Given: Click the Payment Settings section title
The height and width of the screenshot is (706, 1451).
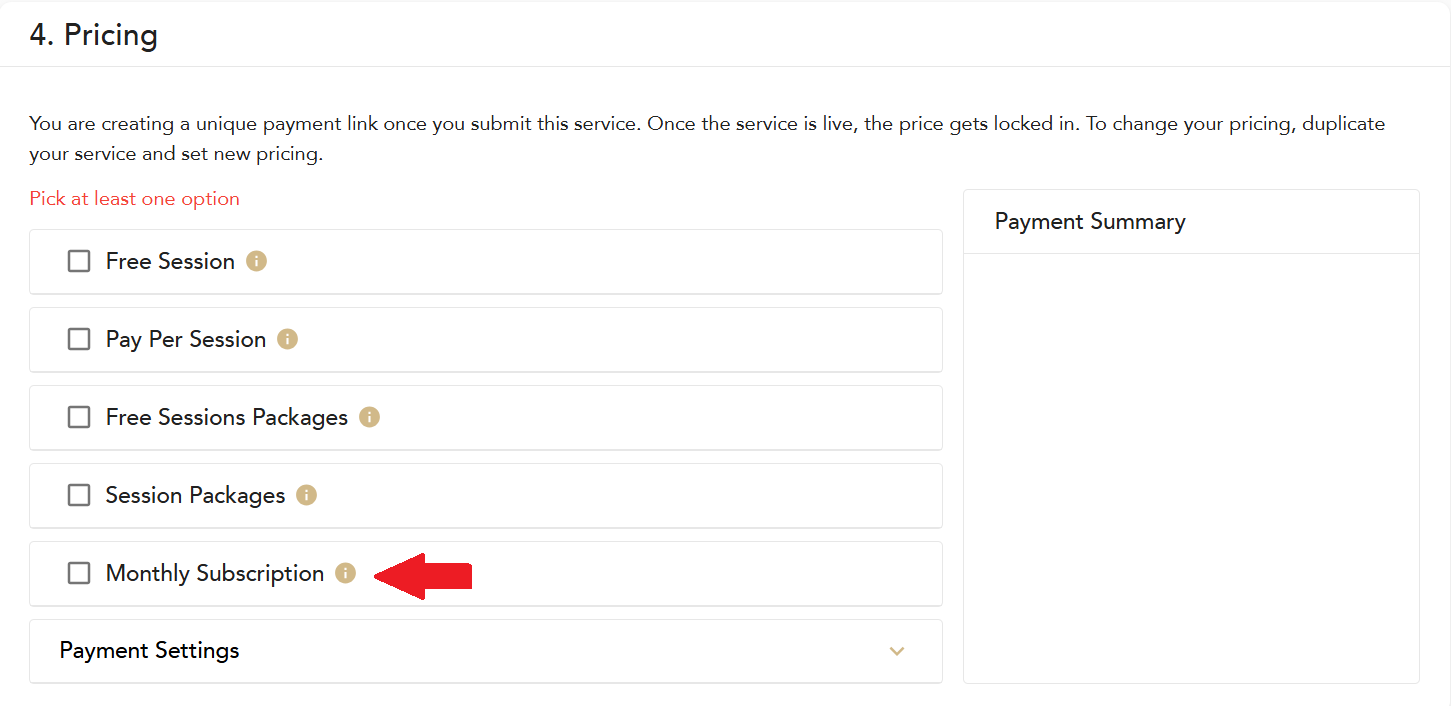Looking at the screenshot, I should (x=150, y=651).
